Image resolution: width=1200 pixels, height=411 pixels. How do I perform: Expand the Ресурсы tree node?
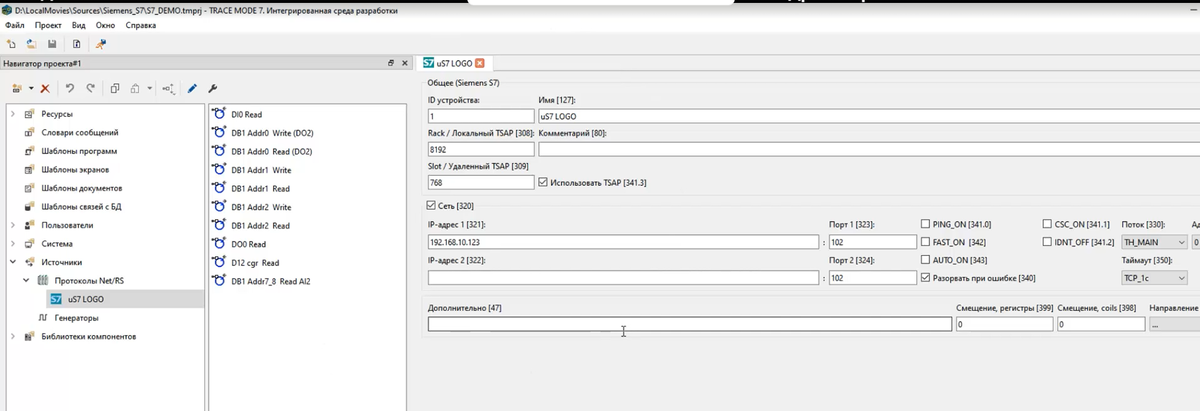(13, 114)
